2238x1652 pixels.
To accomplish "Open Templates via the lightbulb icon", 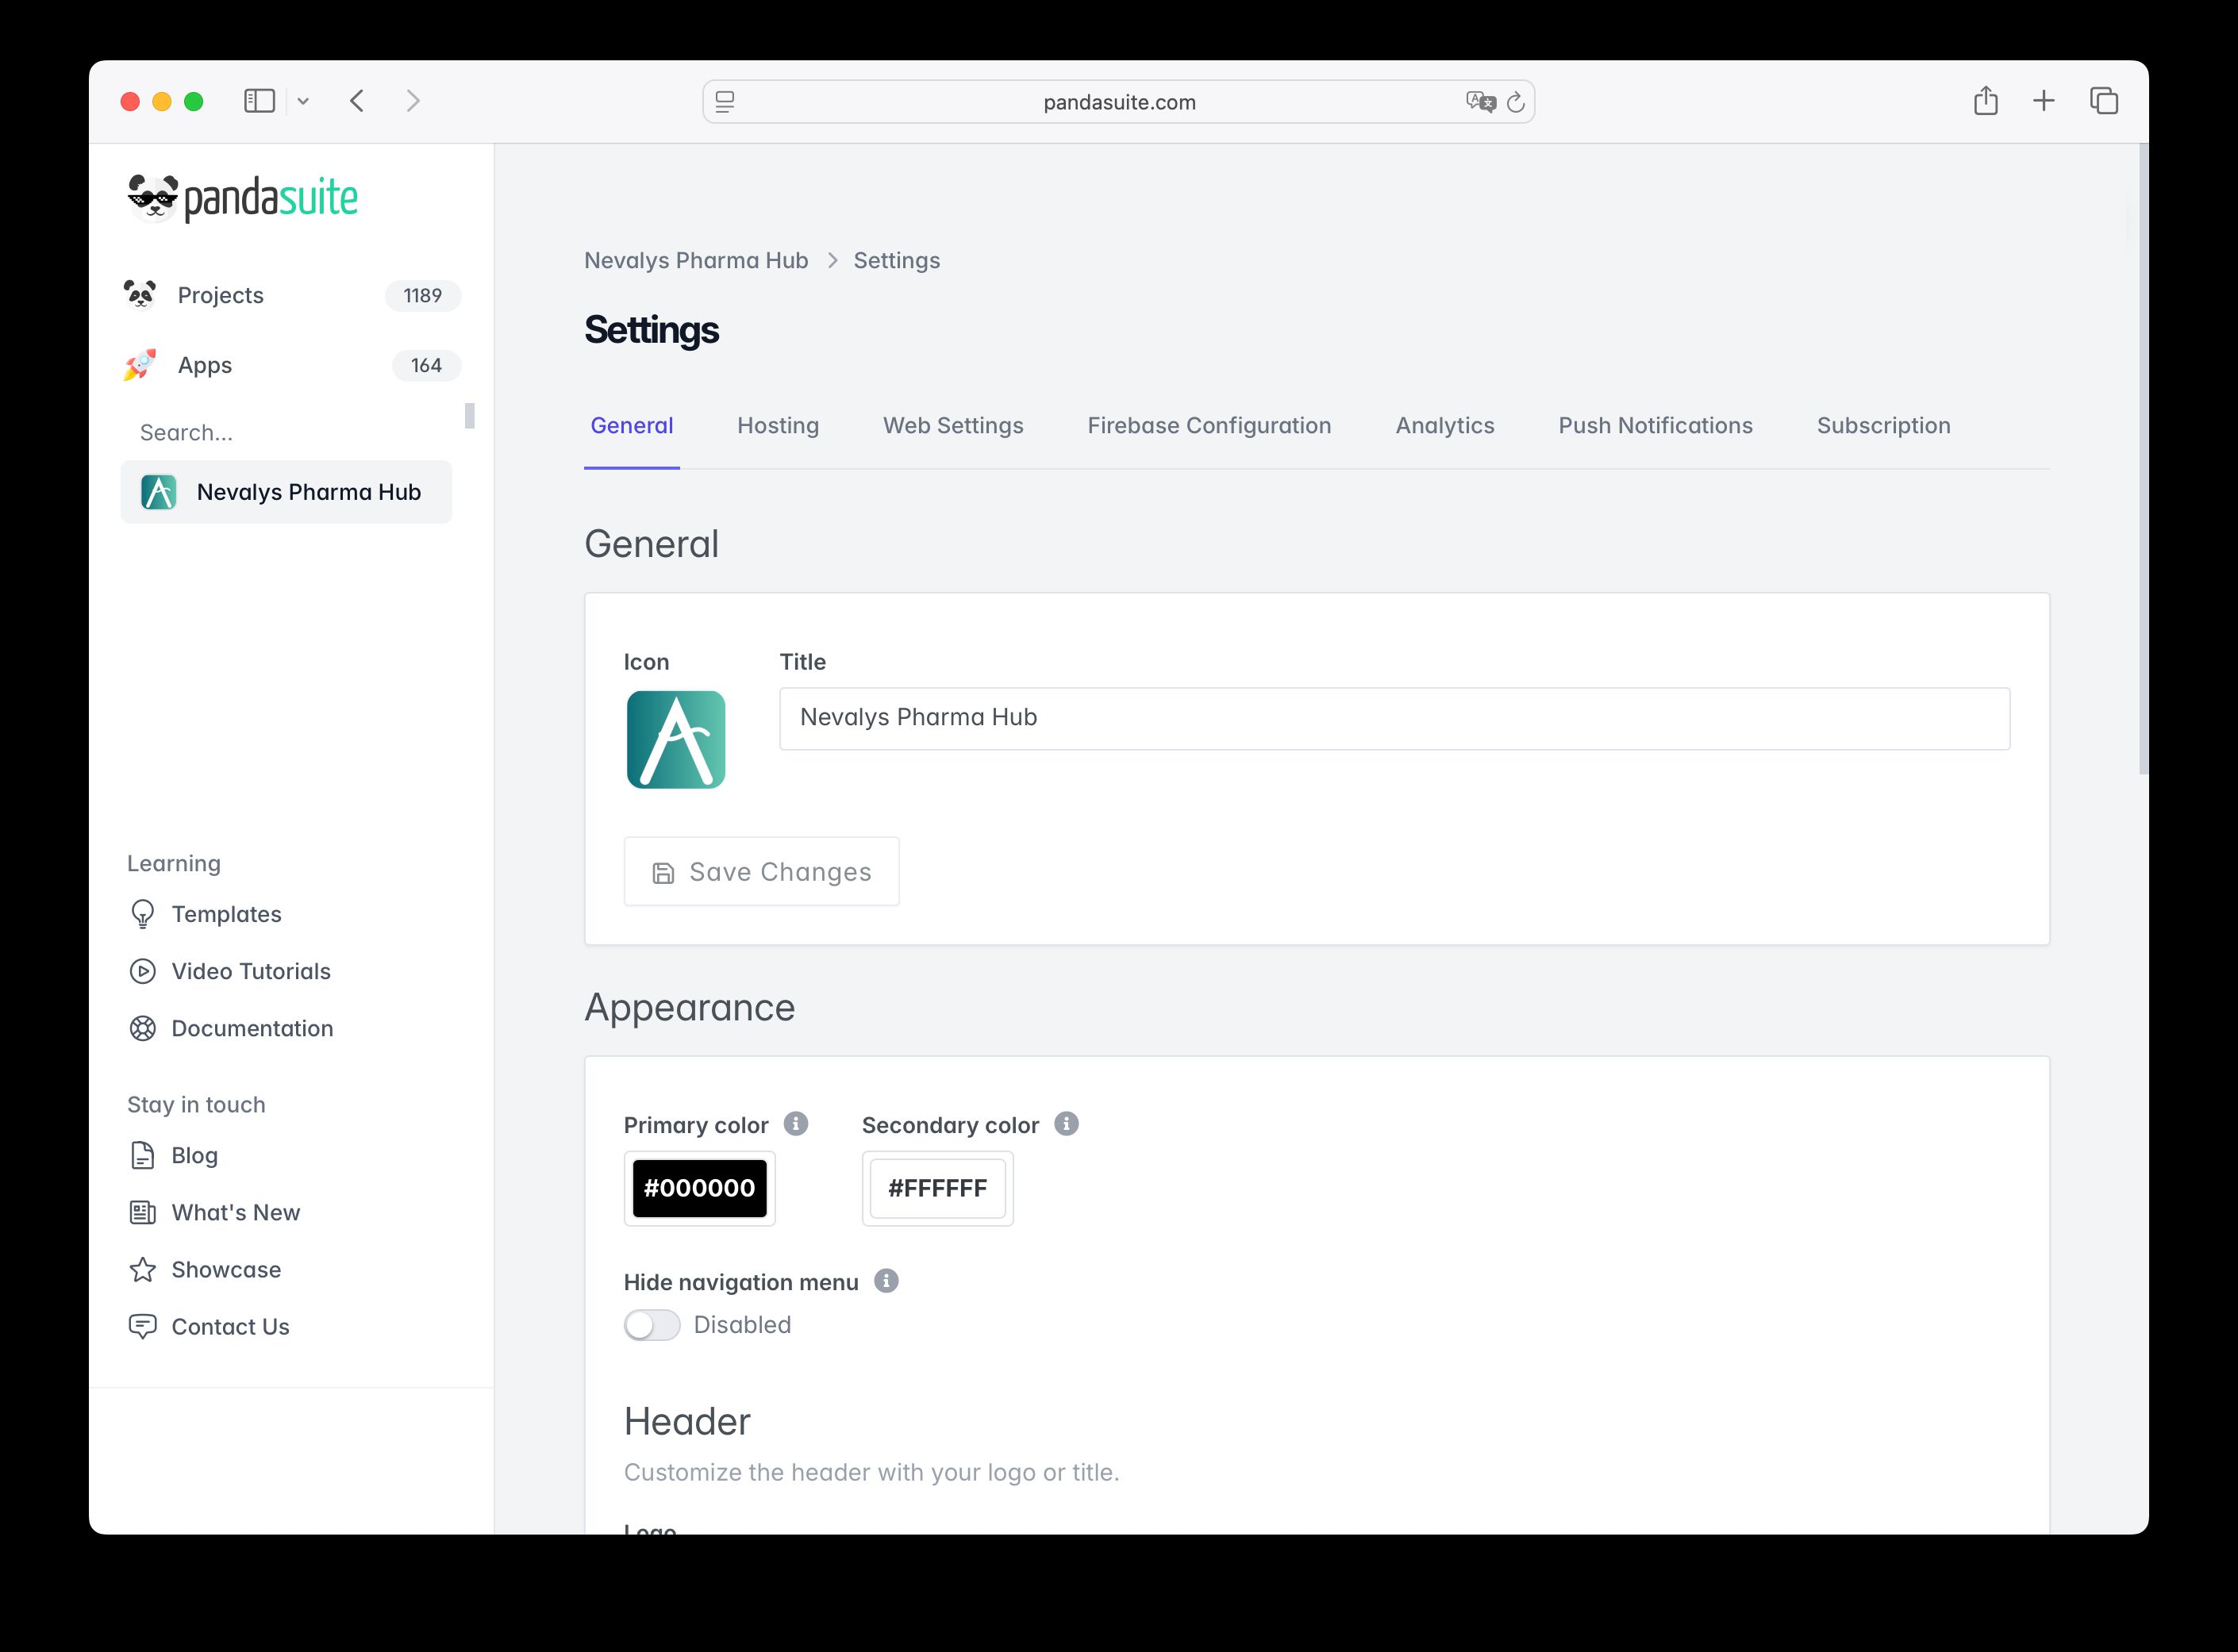I will click(143, 913).
